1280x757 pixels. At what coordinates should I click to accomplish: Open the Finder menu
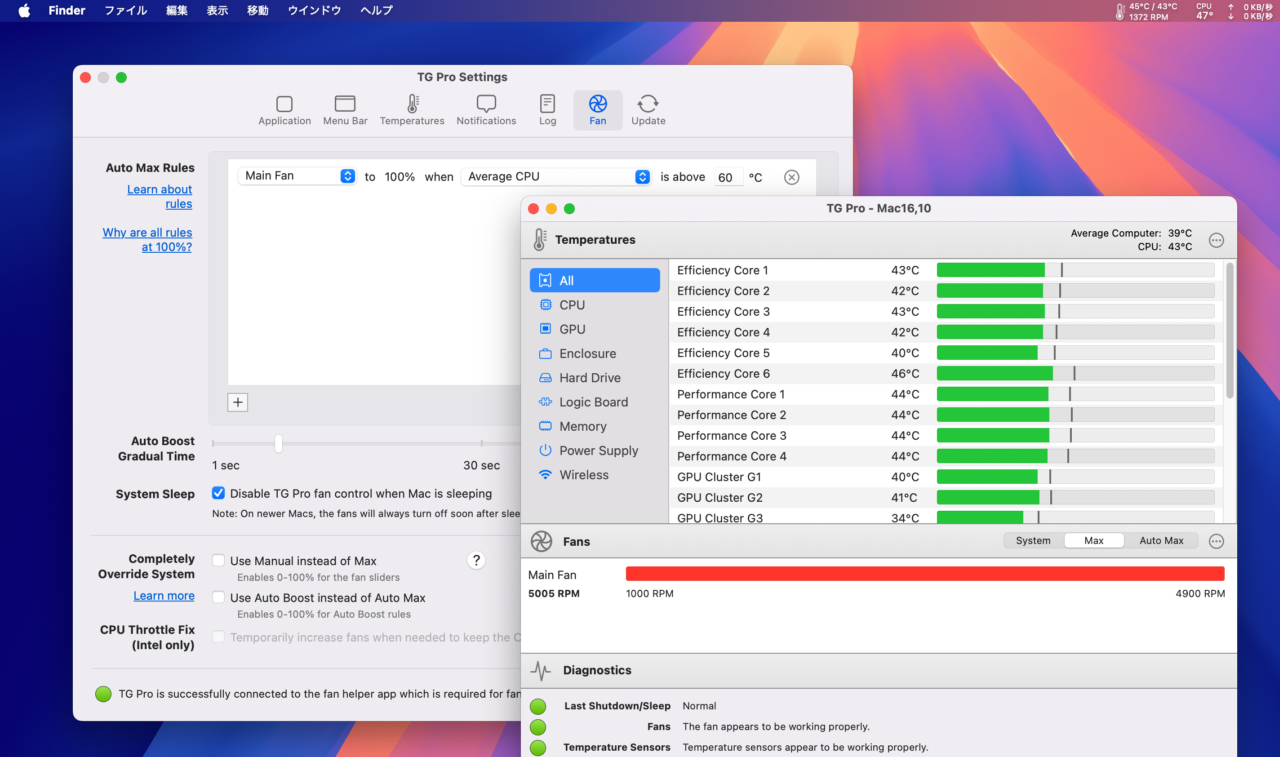[67, 11]
